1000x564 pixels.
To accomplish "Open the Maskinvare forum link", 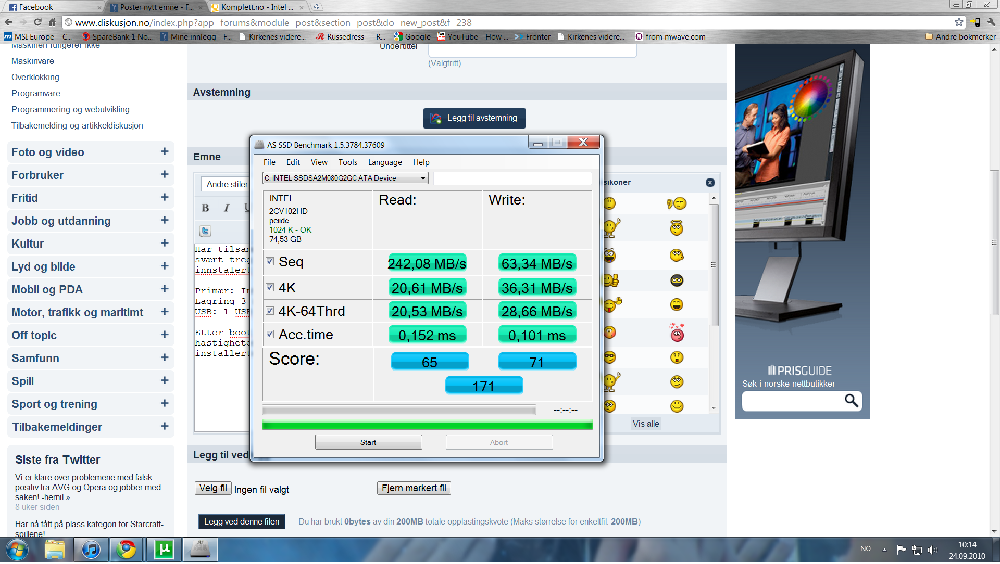I will [33, 61].
